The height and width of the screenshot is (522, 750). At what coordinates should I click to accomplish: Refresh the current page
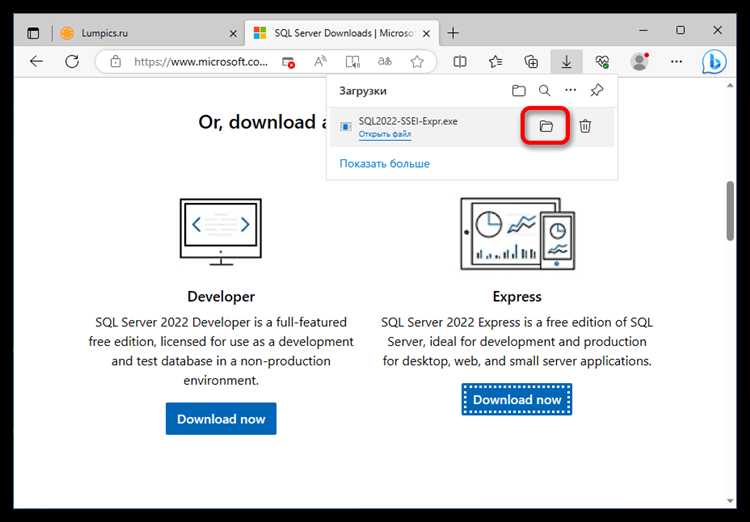(72, 61)
